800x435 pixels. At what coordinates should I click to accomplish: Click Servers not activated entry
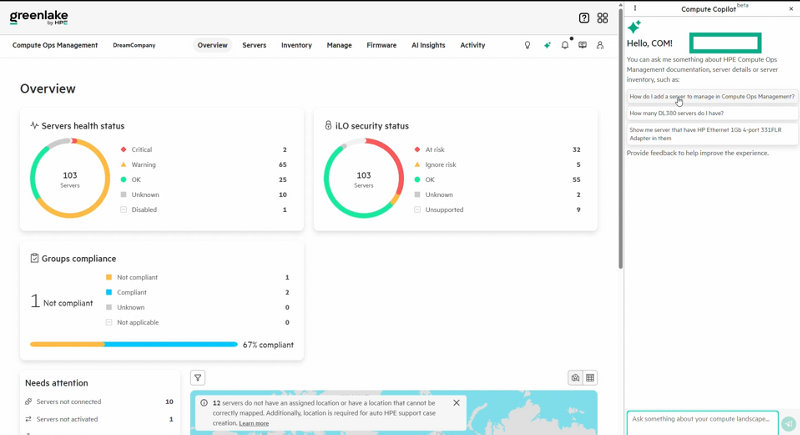(99, 419)
